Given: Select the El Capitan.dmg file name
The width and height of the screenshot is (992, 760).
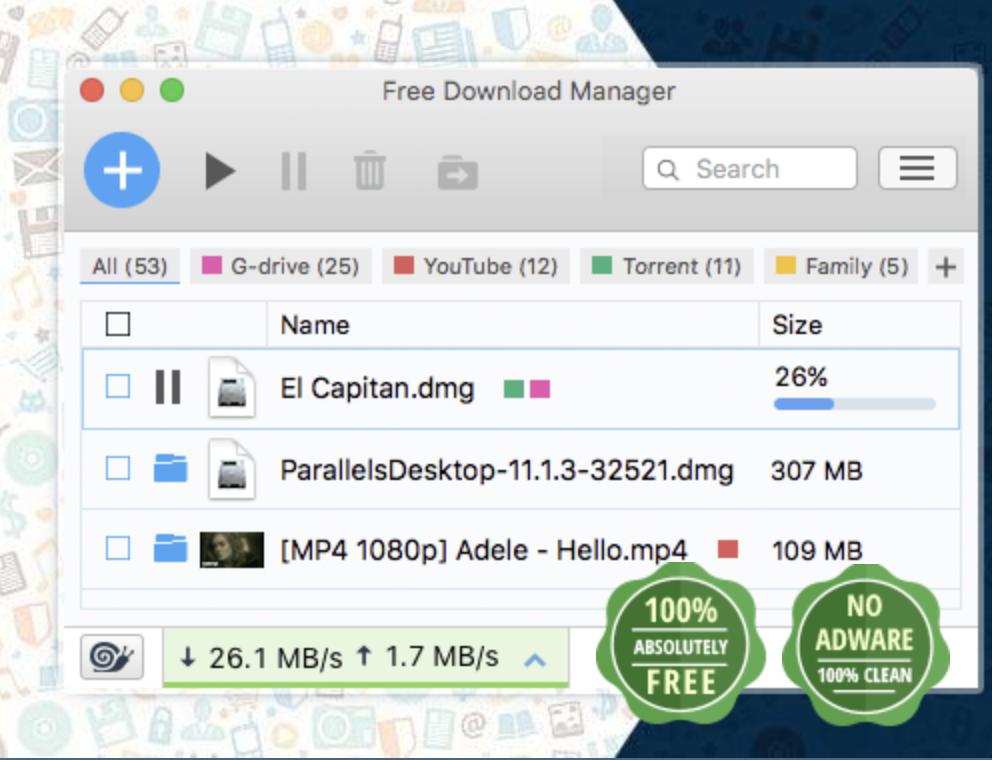Looking at the screenshot, I should [377, 388].
